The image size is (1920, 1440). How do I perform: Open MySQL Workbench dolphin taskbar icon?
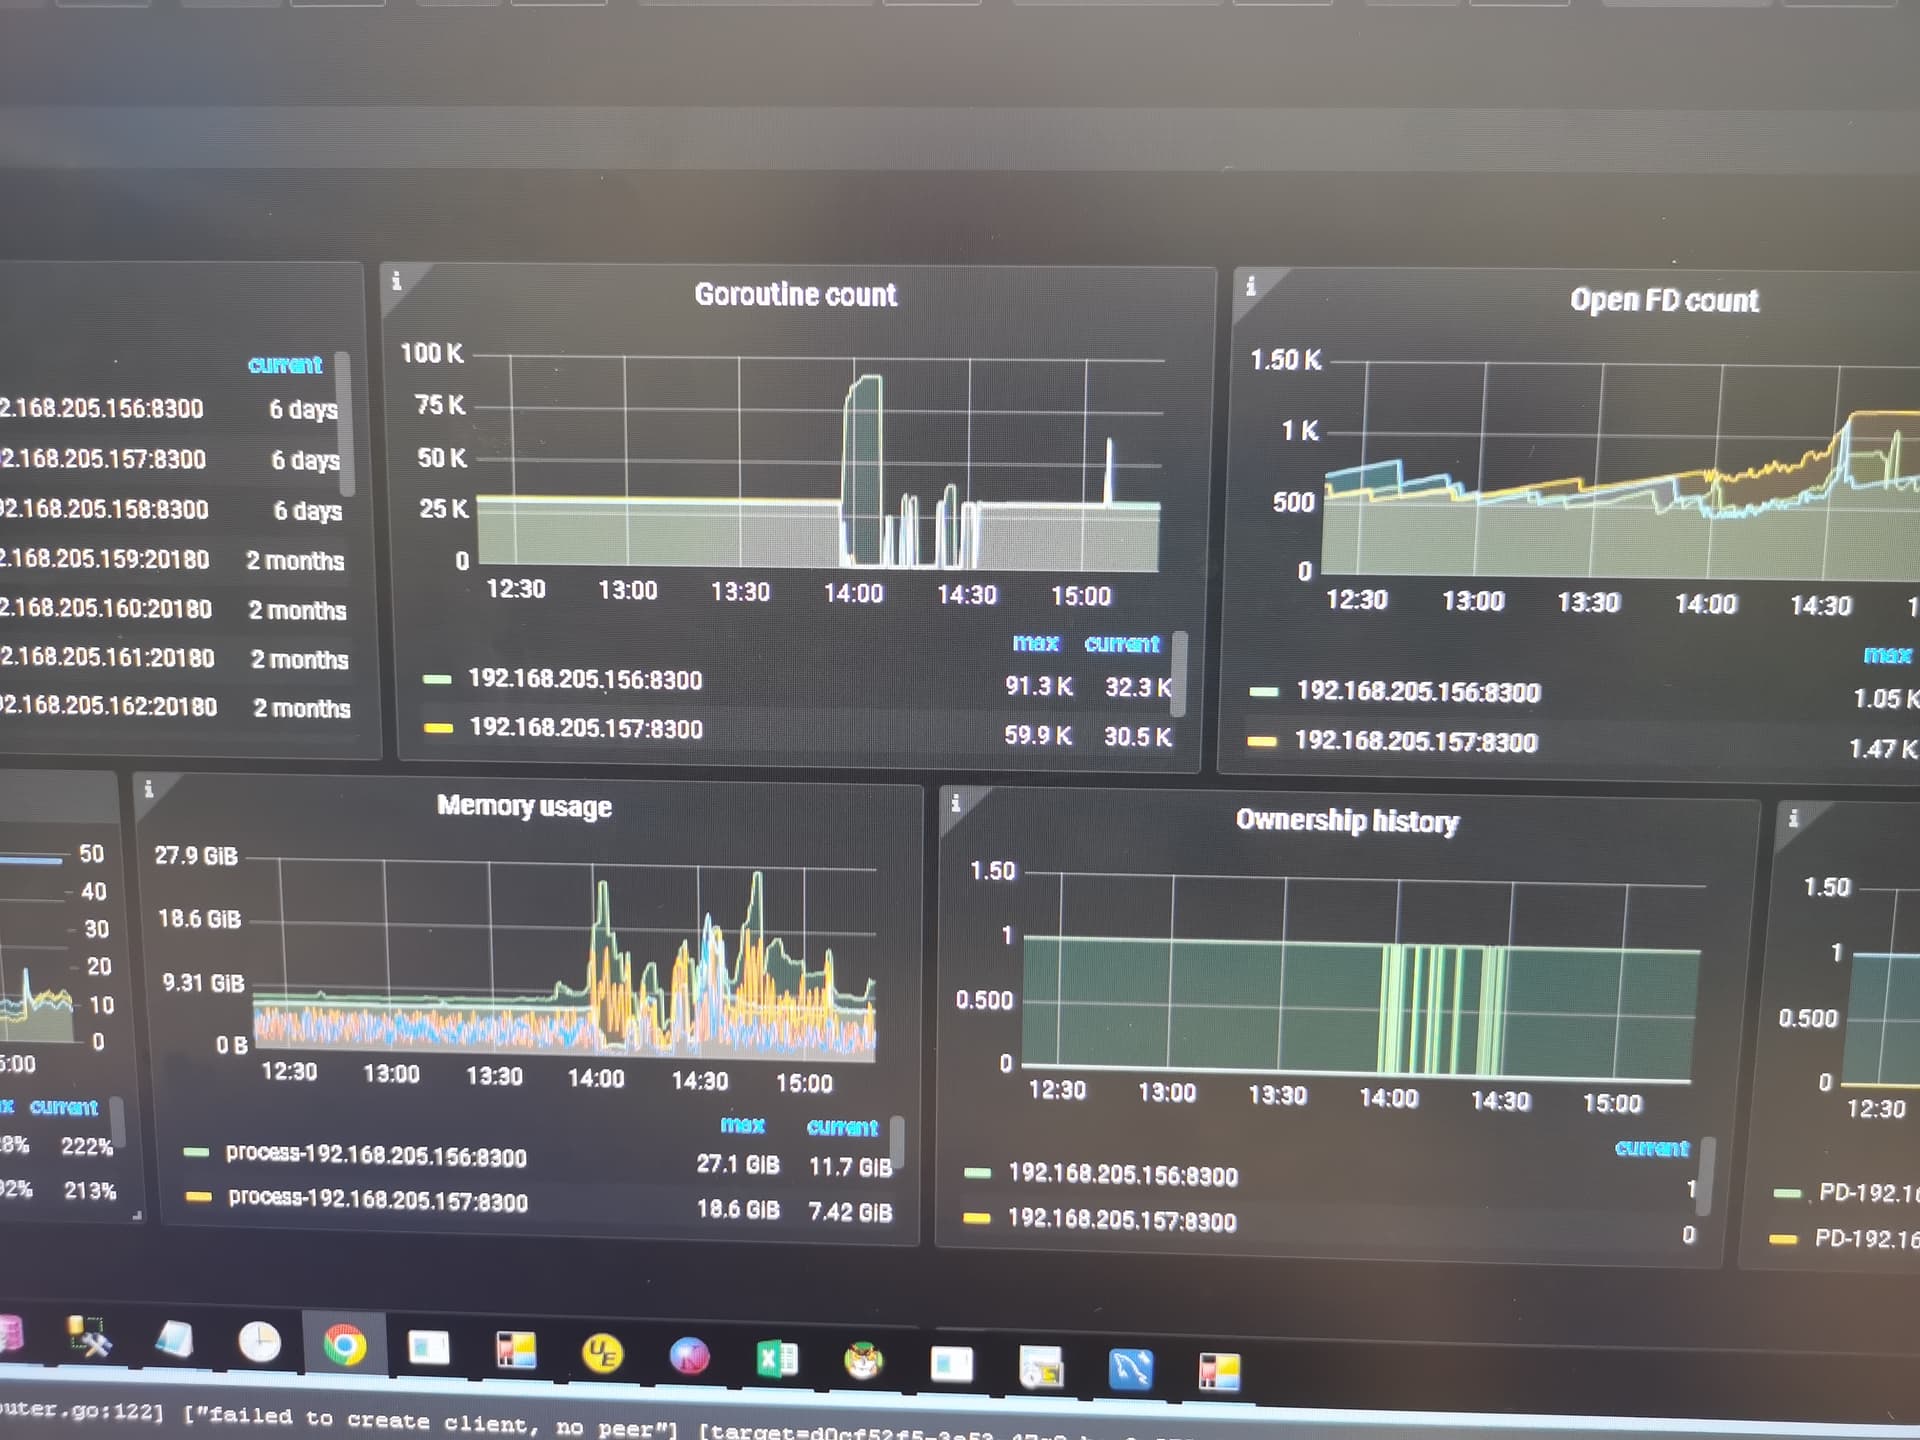pos(1131,1369)
